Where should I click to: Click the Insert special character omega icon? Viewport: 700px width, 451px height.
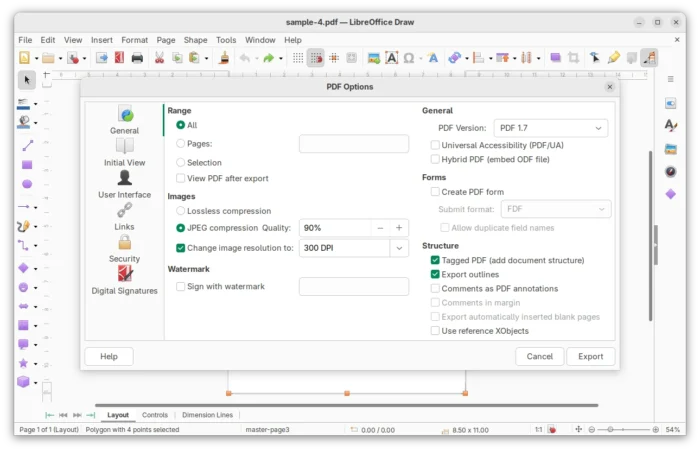click(408, 58)
